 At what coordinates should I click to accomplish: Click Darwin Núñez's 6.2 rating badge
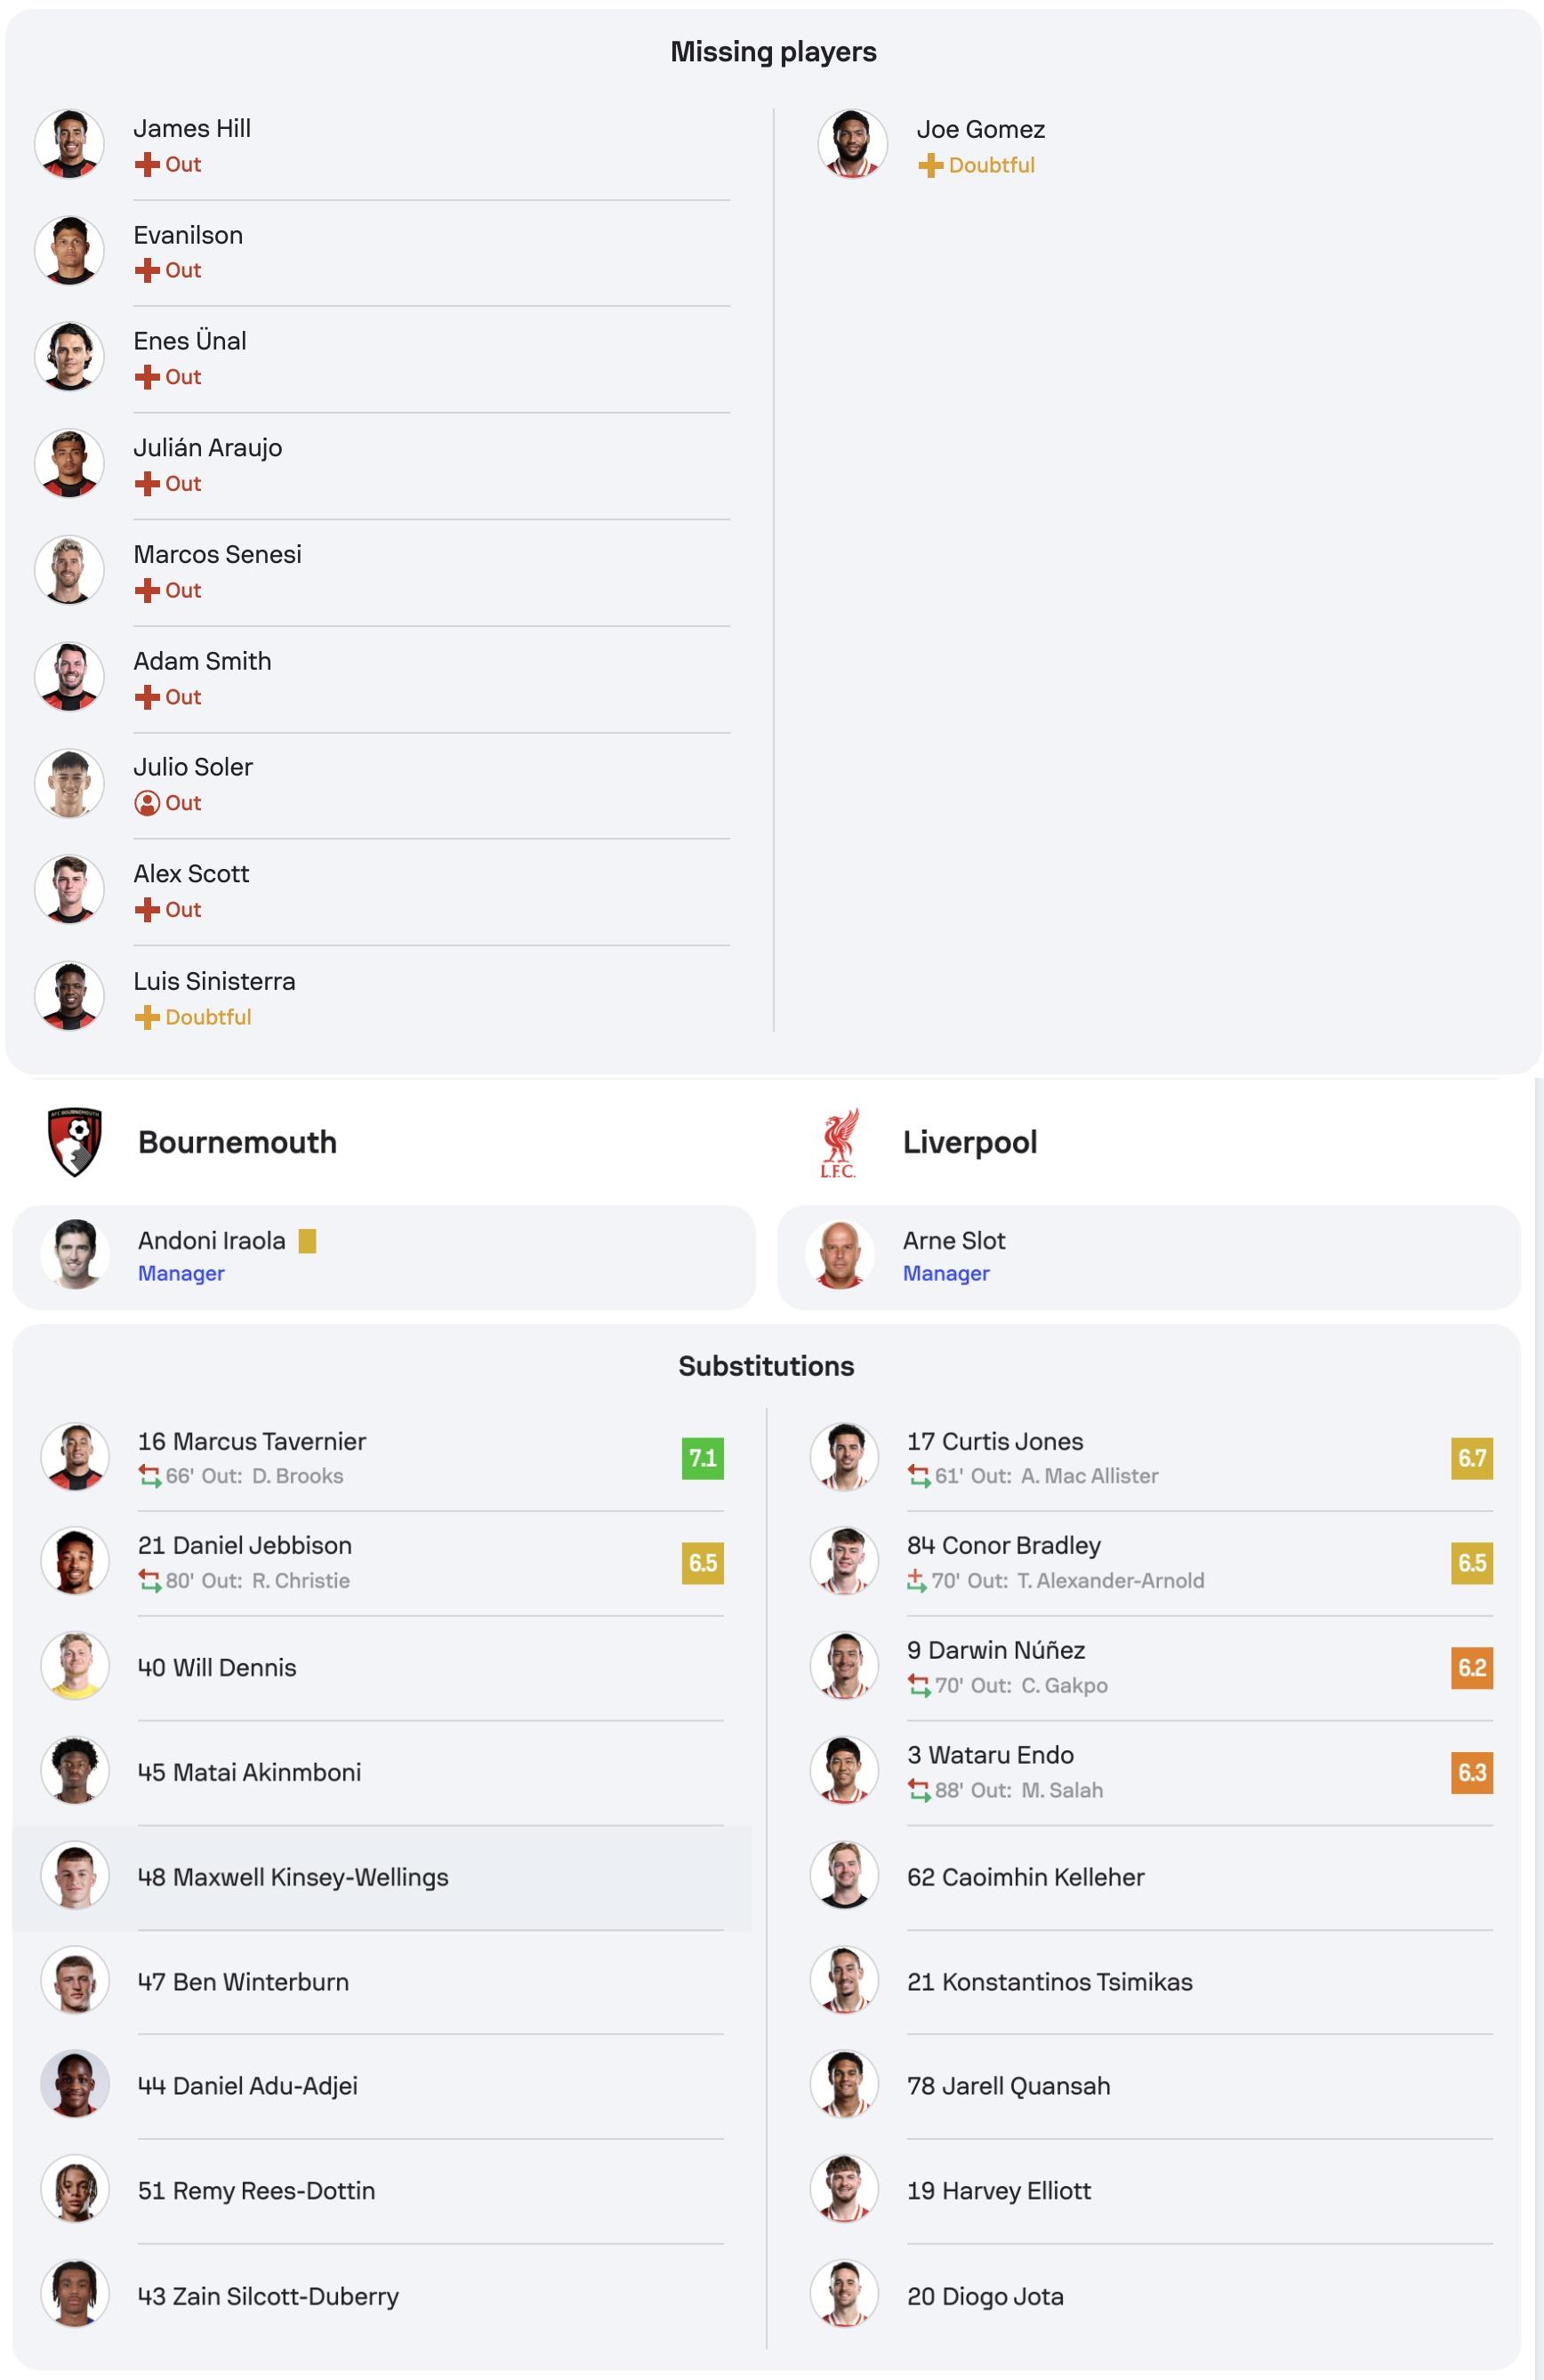tap(1471, 1667)
